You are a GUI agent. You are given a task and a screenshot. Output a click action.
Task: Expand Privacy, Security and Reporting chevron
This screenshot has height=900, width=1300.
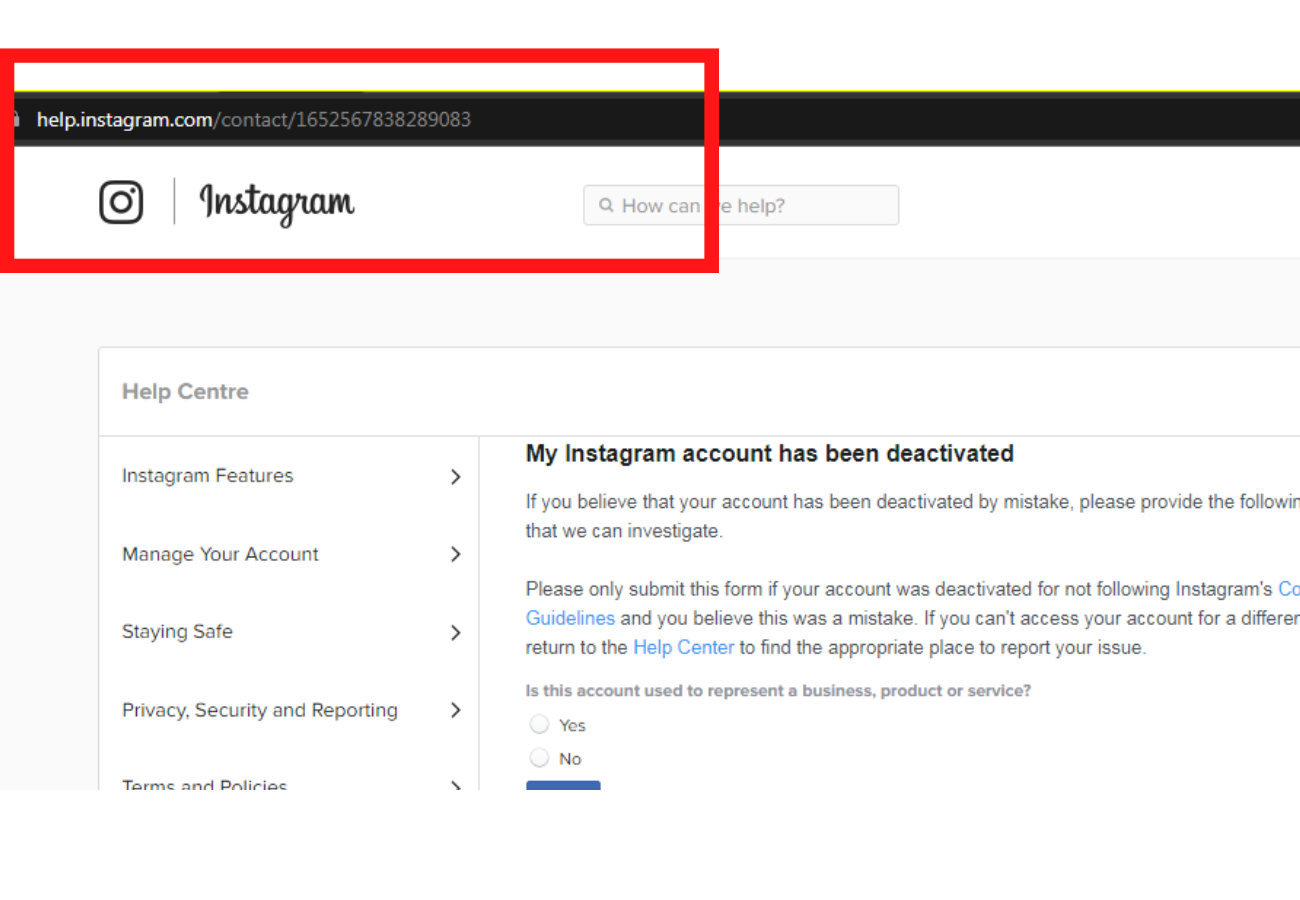click(x=456, y=710)
